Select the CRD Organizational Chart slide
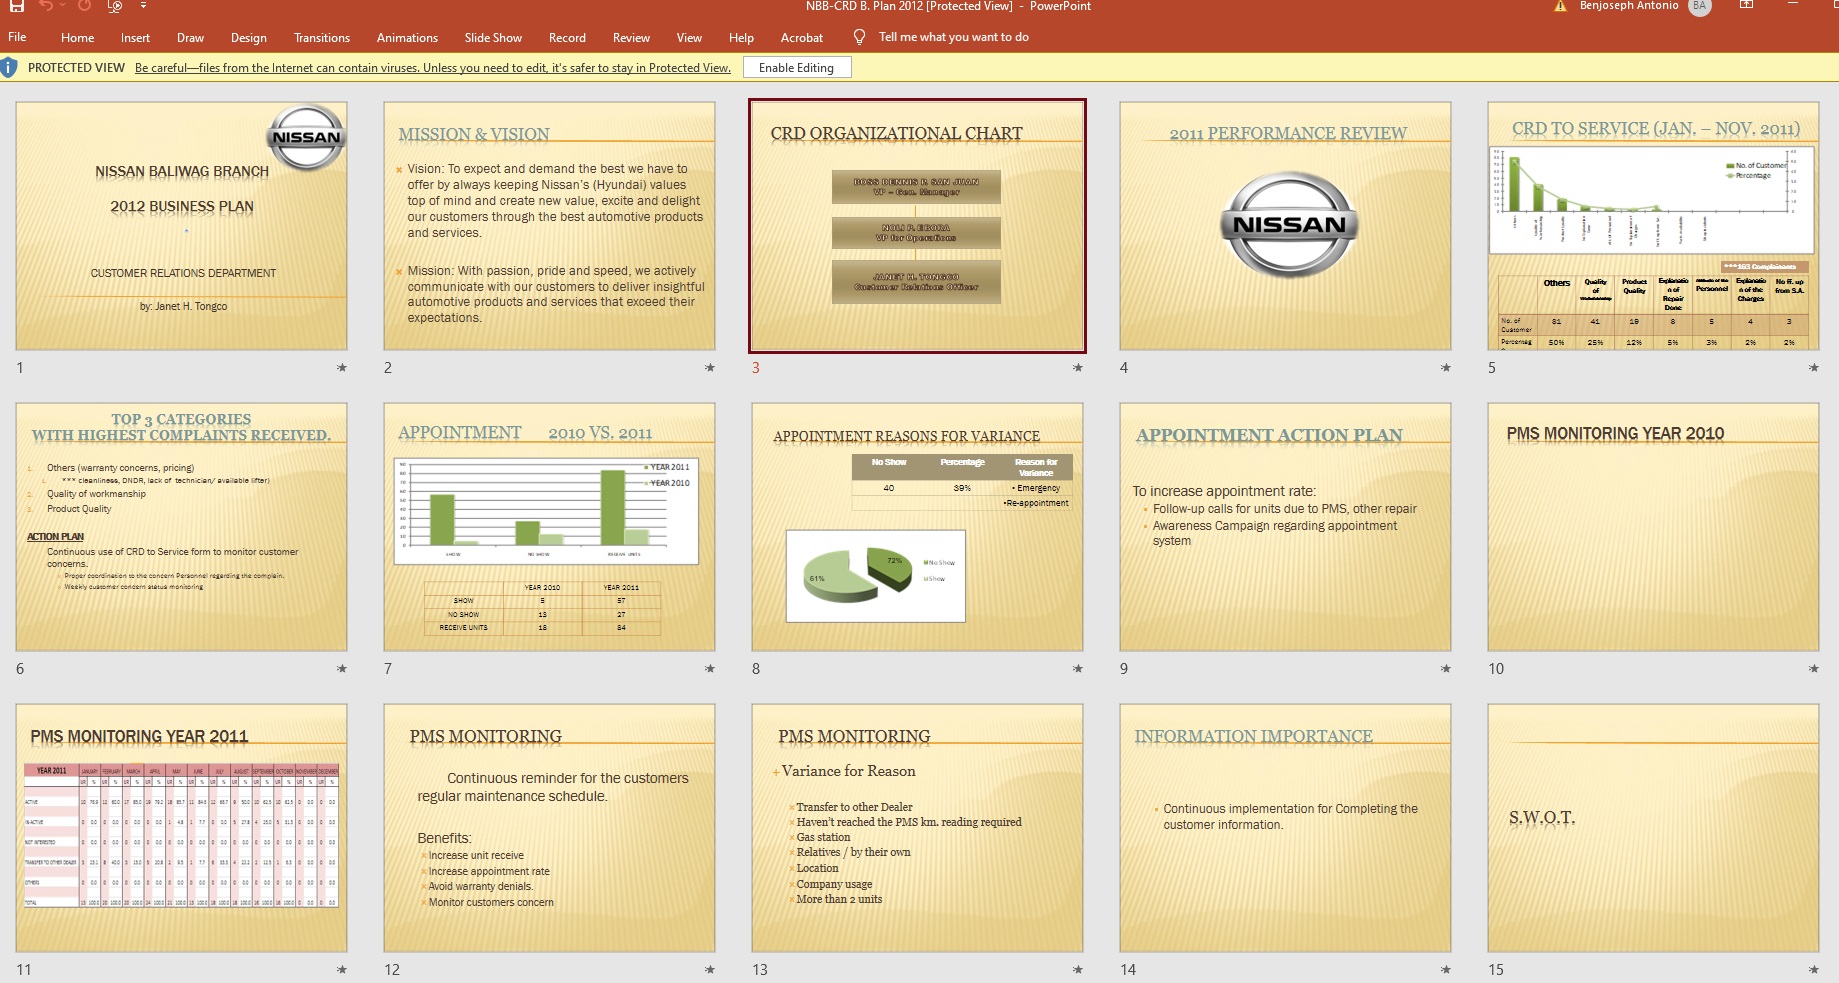The width and height of the screenshot is (1839, 983). pyautogui.click(x=917, y=225)
